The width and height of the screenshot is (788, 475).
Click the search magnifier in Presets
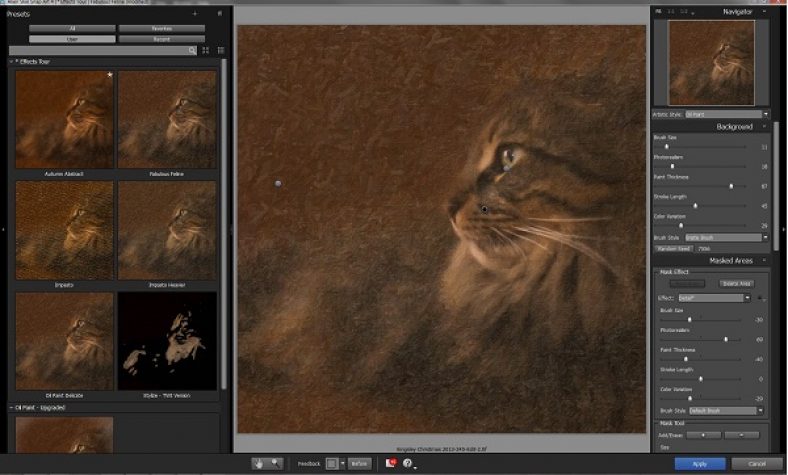click(190, 50)
